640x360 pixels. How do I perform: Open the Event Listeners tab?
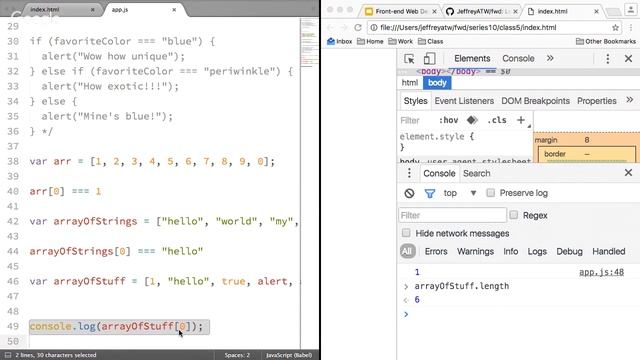[x=464, y=101]
